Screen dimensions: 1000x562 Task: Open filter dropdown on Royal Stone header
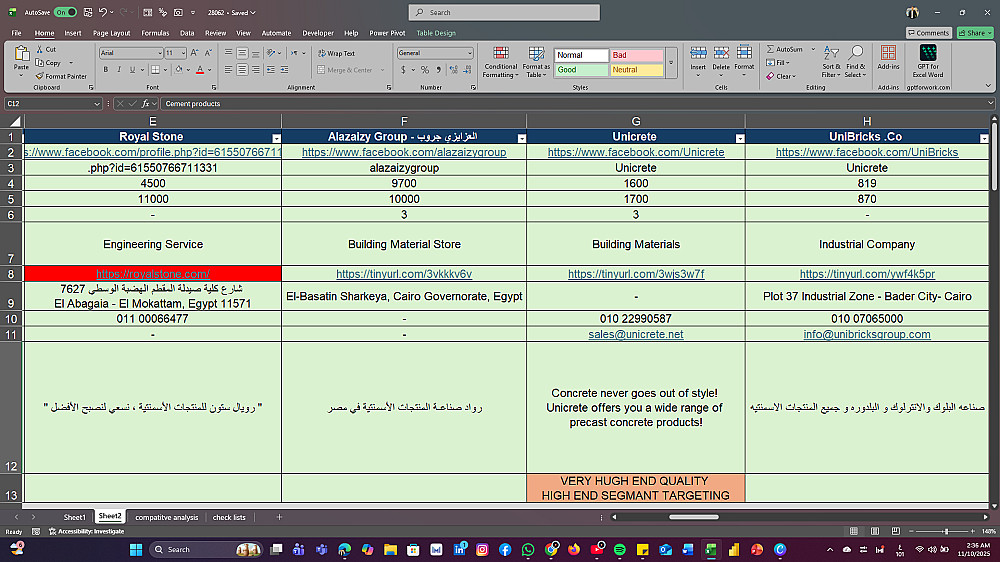(x=276, y=138)
